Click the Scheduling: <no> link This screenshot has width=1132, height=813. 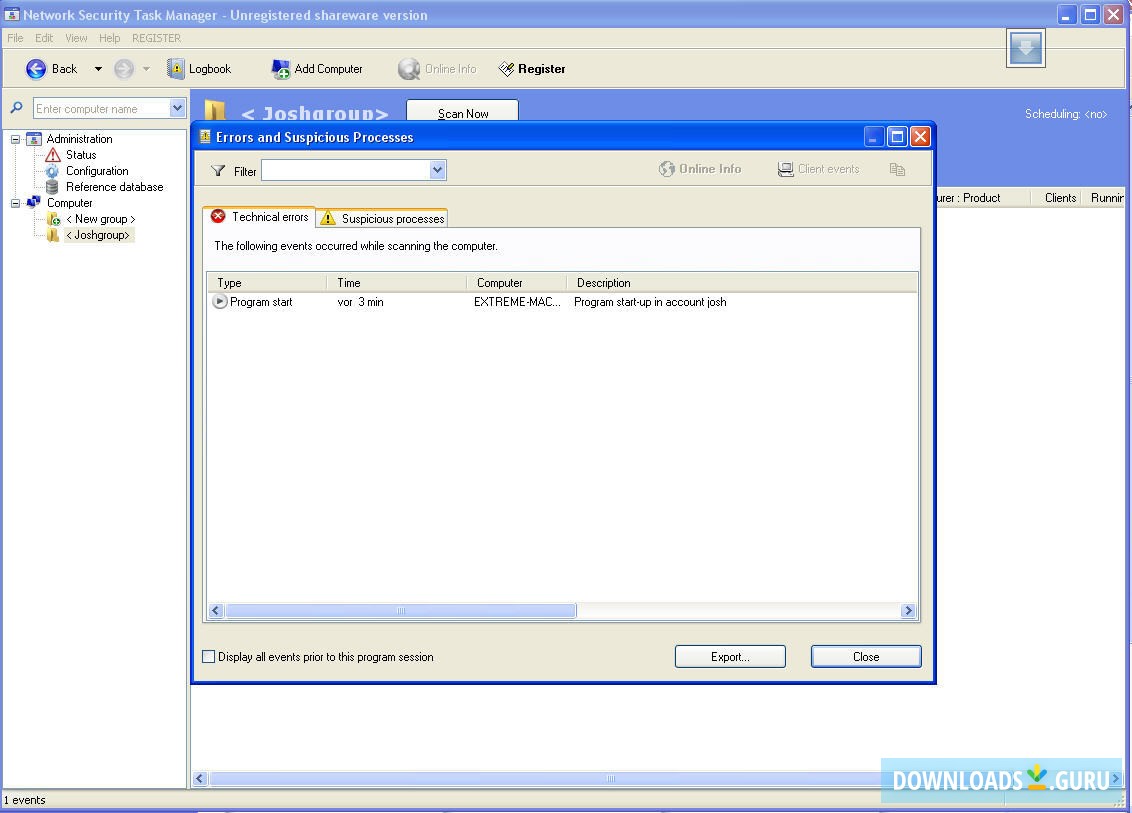(1066, 114)
